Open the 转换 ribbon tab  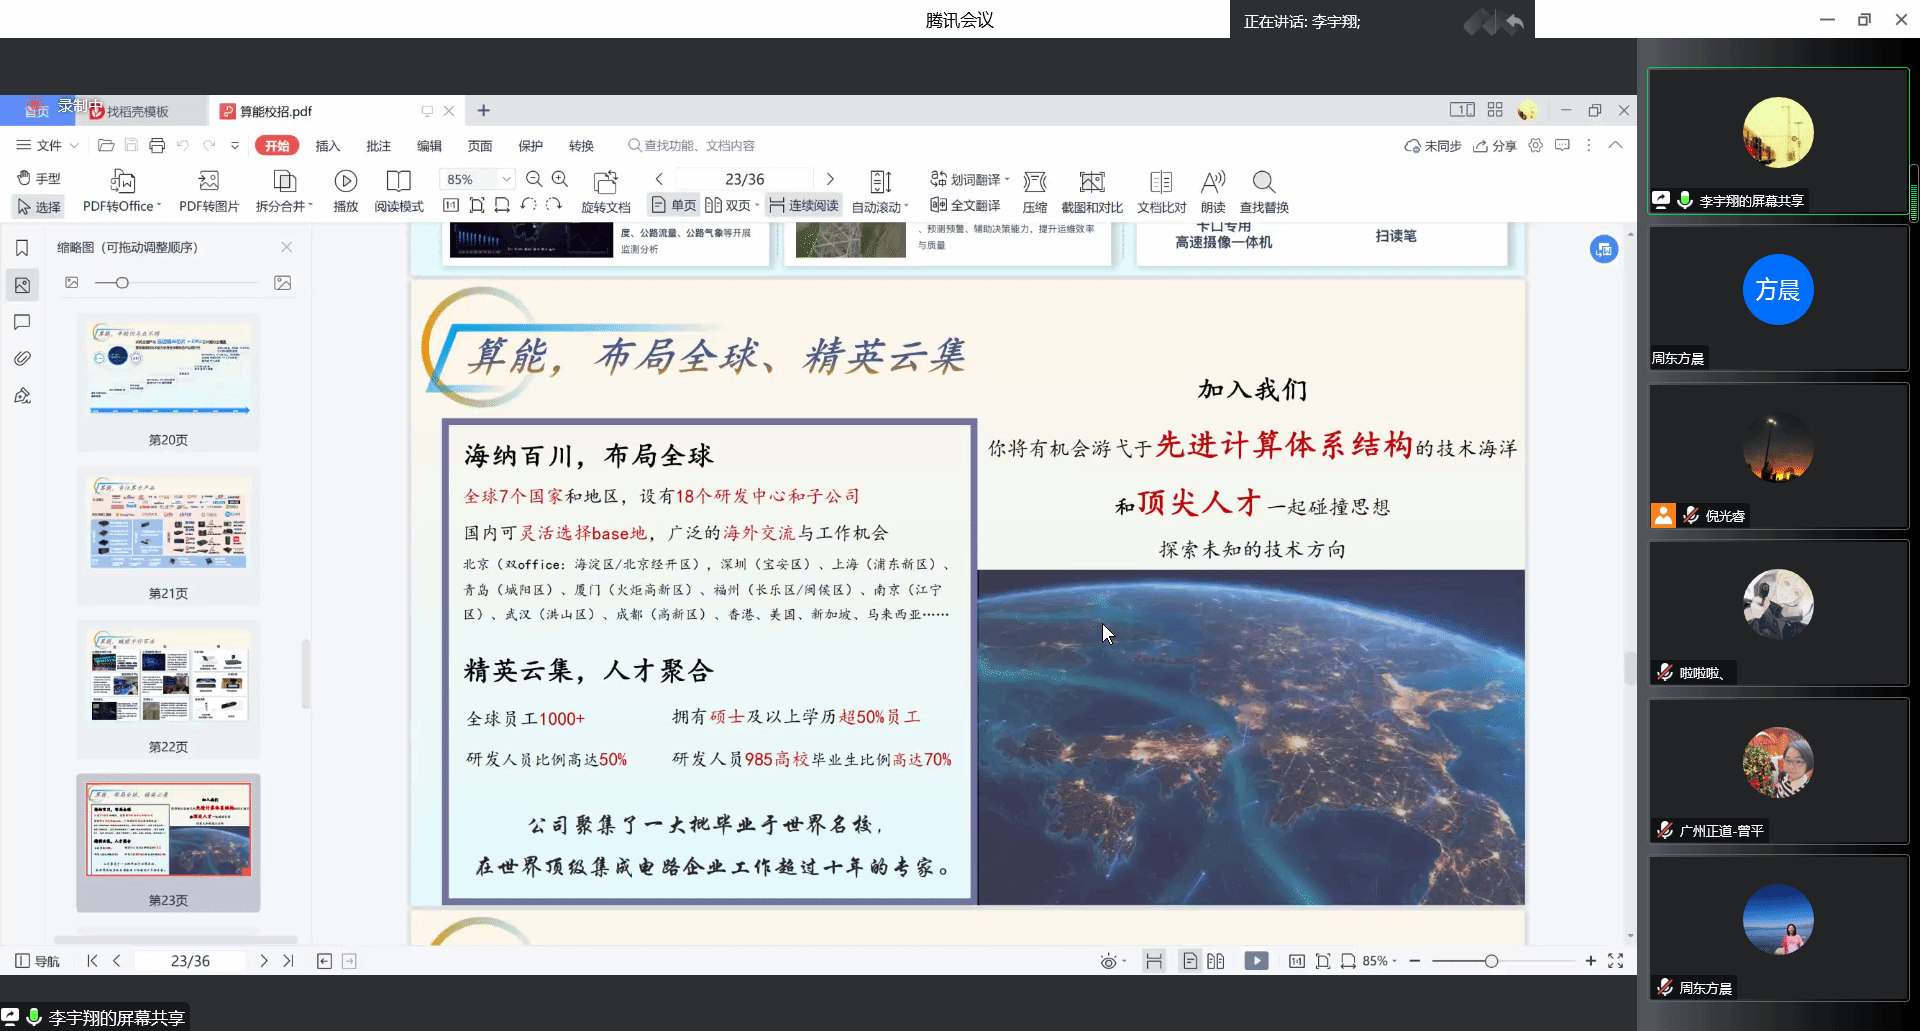581,146
